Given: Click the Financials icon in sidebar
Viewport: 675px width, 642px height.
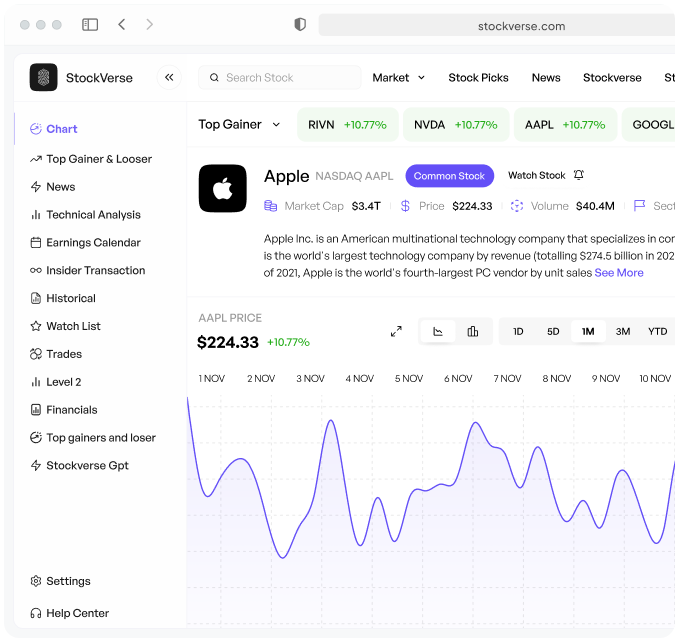Looking at the screenshot, I should [x=36, y=409].
